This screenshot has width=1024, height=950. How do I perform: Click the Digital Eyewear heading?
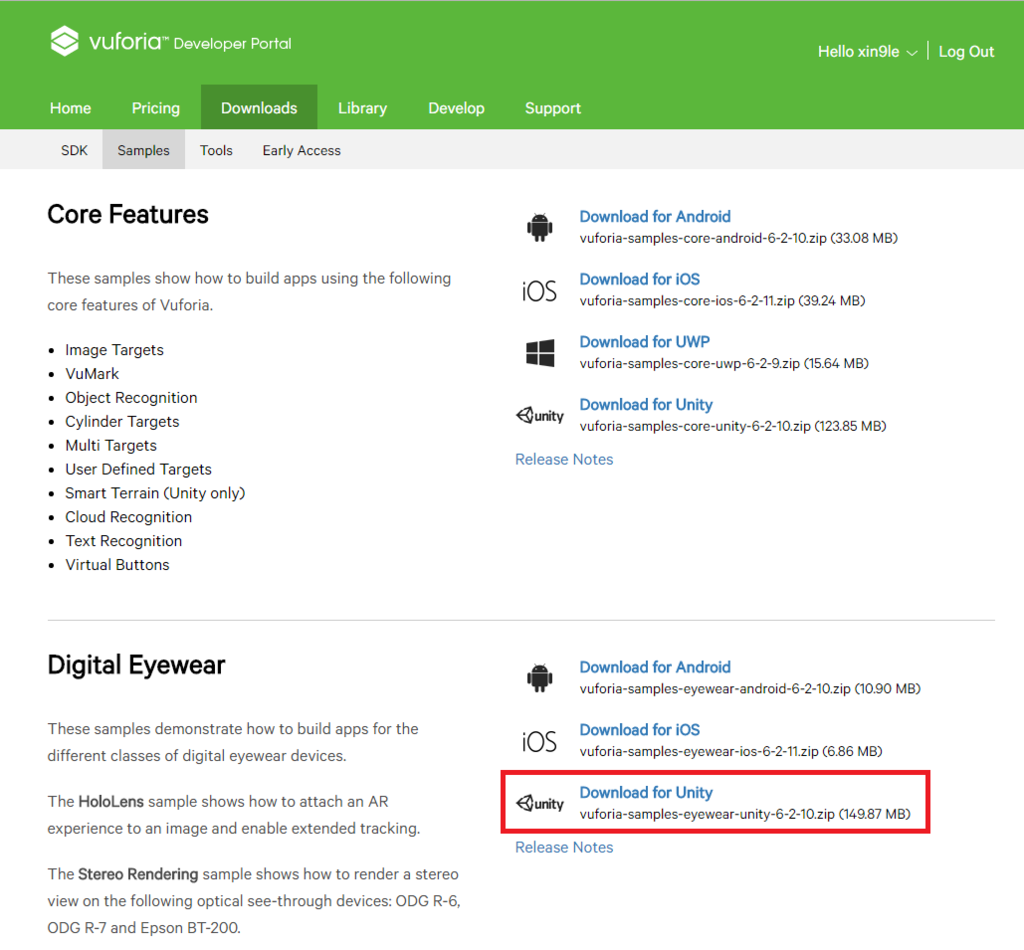(x=136, y=665)
